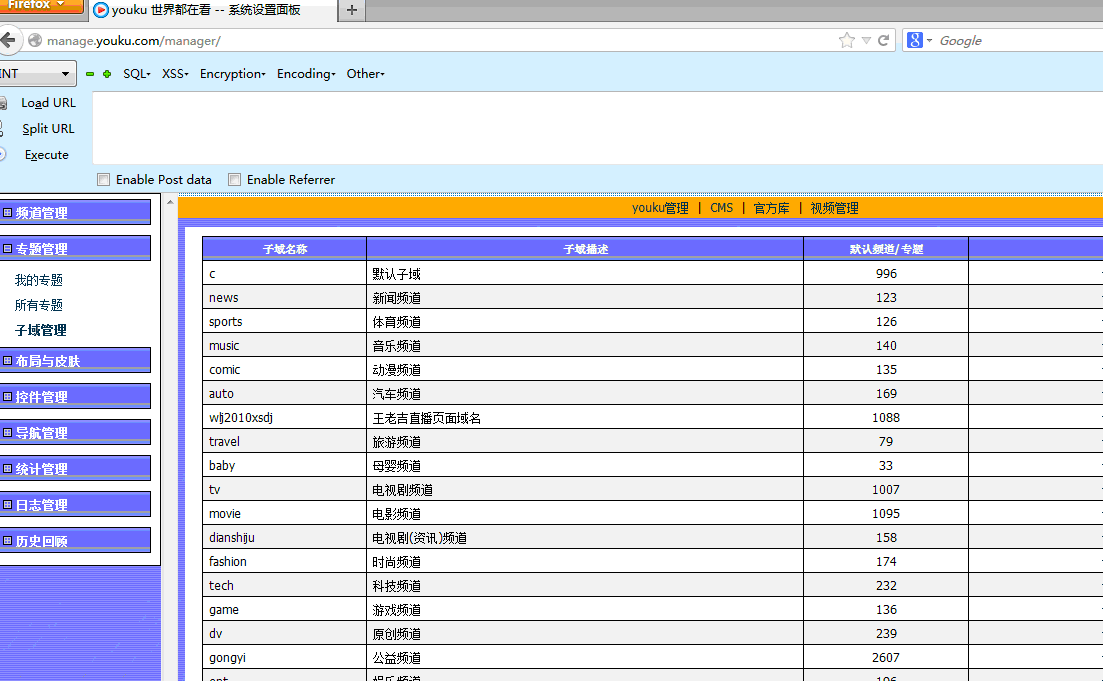Viewport: 1103px width, 681px height.
Task: Click the sidebar scrollbar up arrow
Action: click(x=170, y=203)
